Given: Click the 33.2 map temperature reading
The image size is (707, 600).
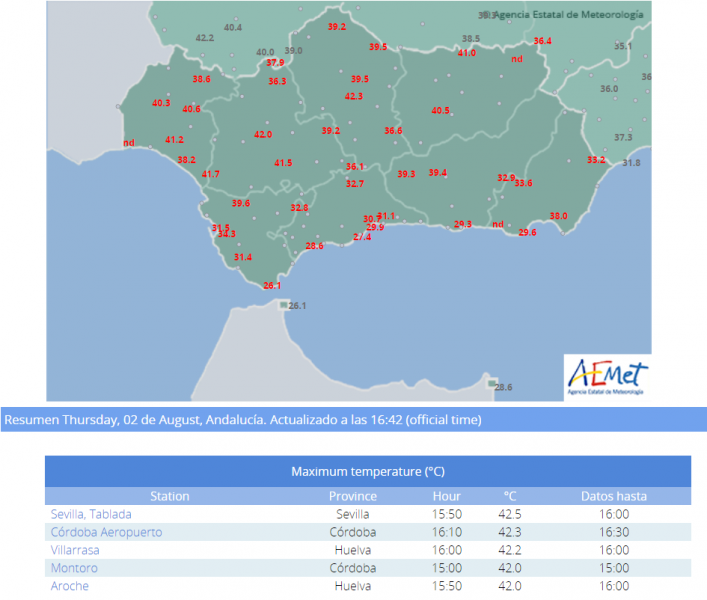Looking at the screenshot, I should [596, 160].
